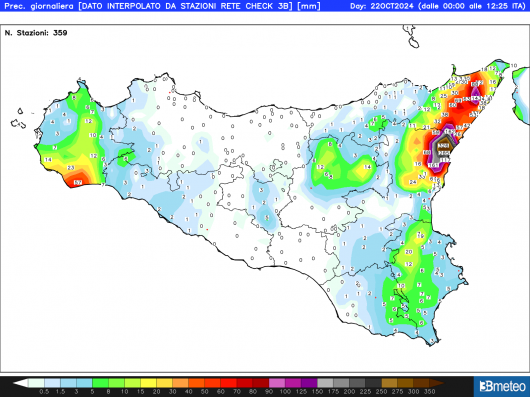Click the station reading 161 on map

tap(433, 165)
